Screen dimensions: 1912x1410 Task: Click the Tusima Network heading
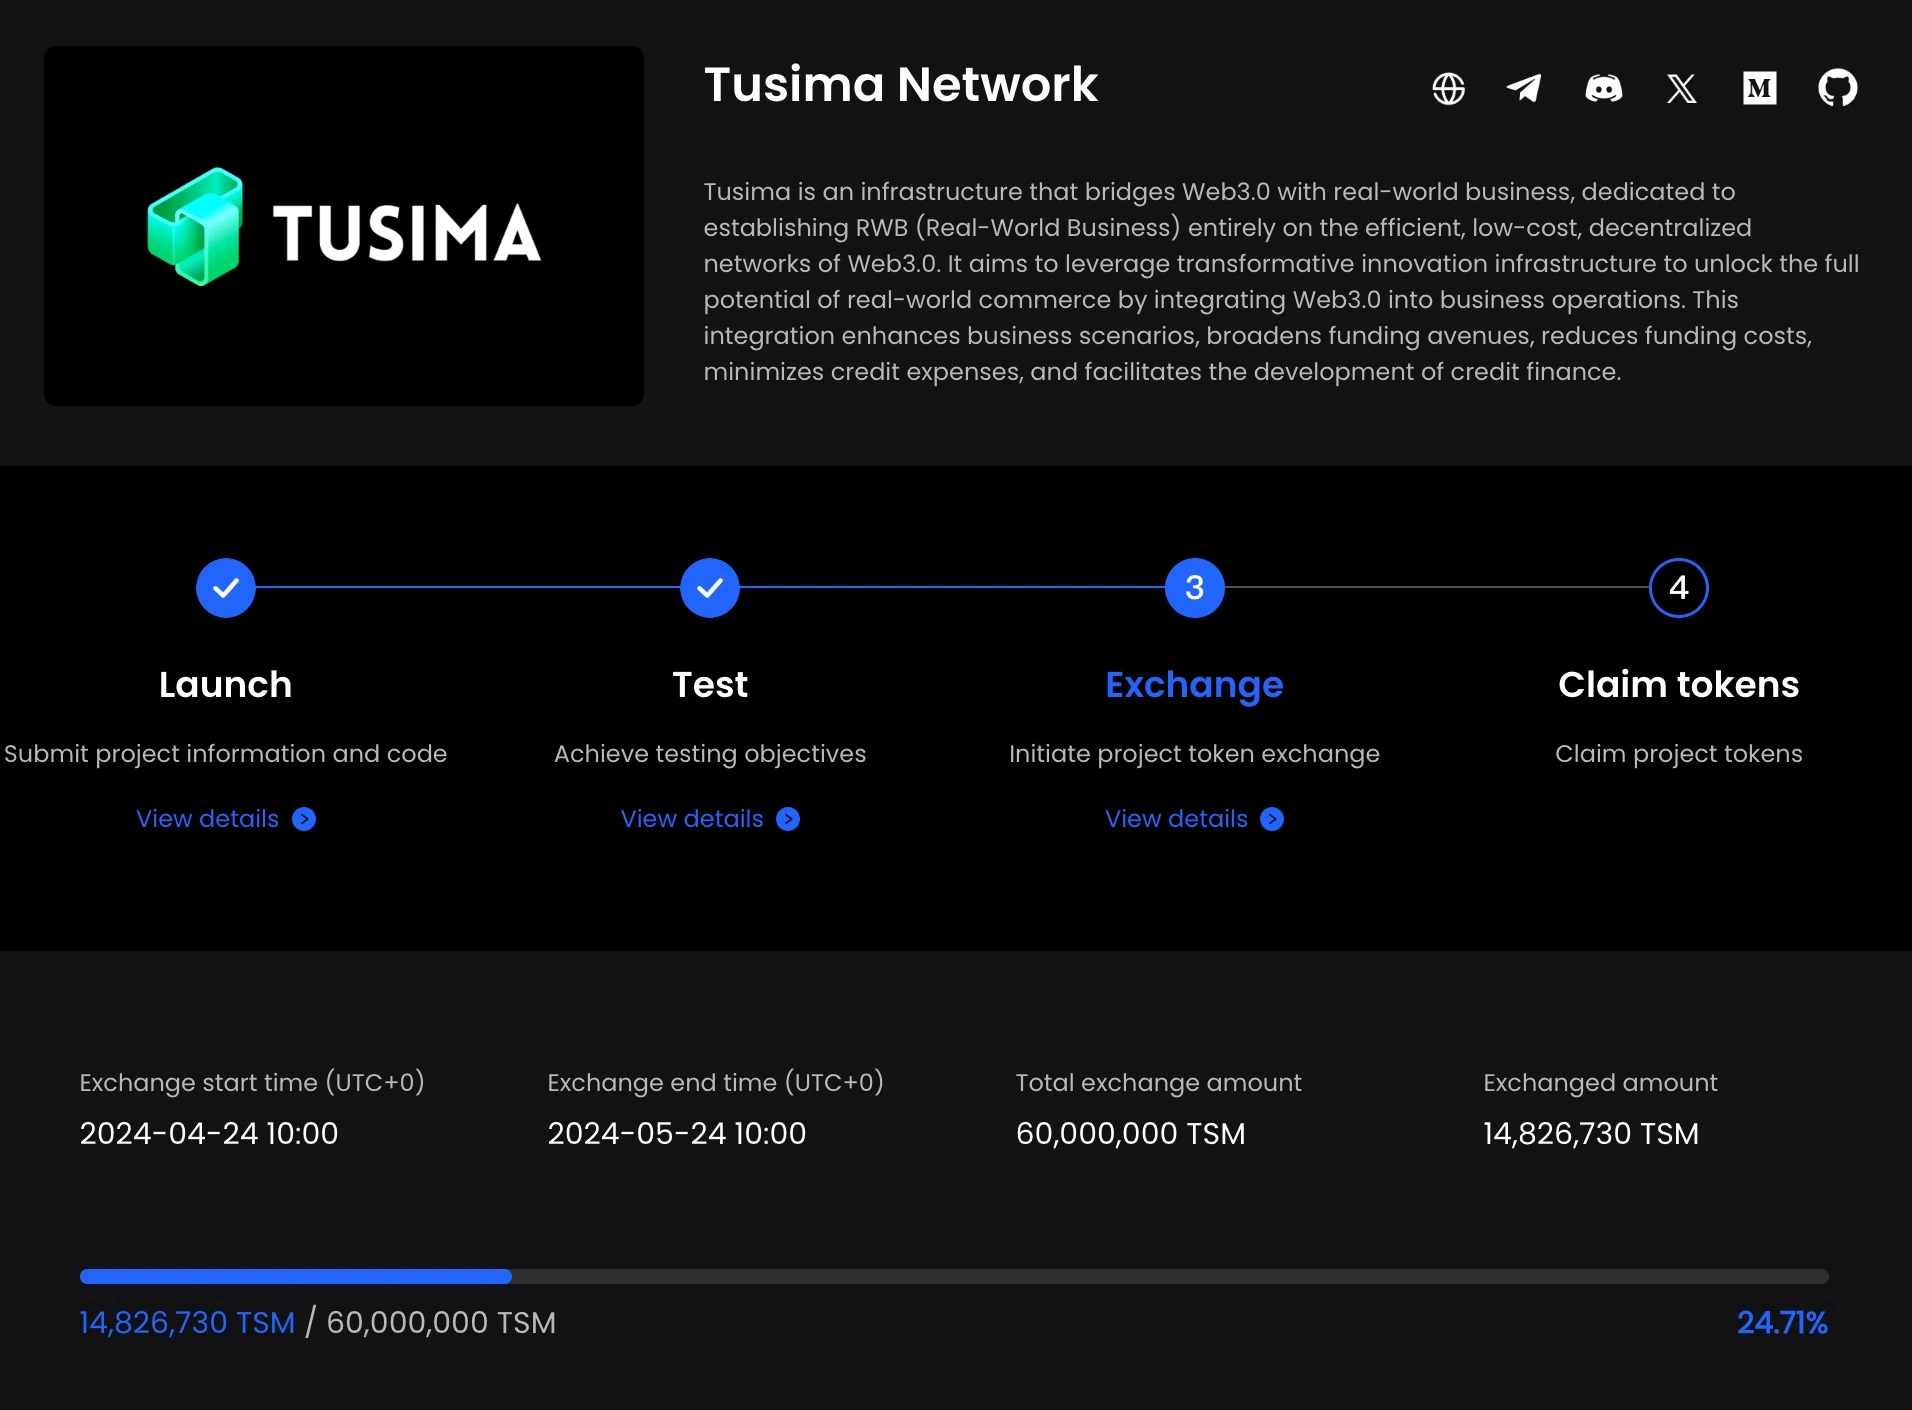(900, 85)
